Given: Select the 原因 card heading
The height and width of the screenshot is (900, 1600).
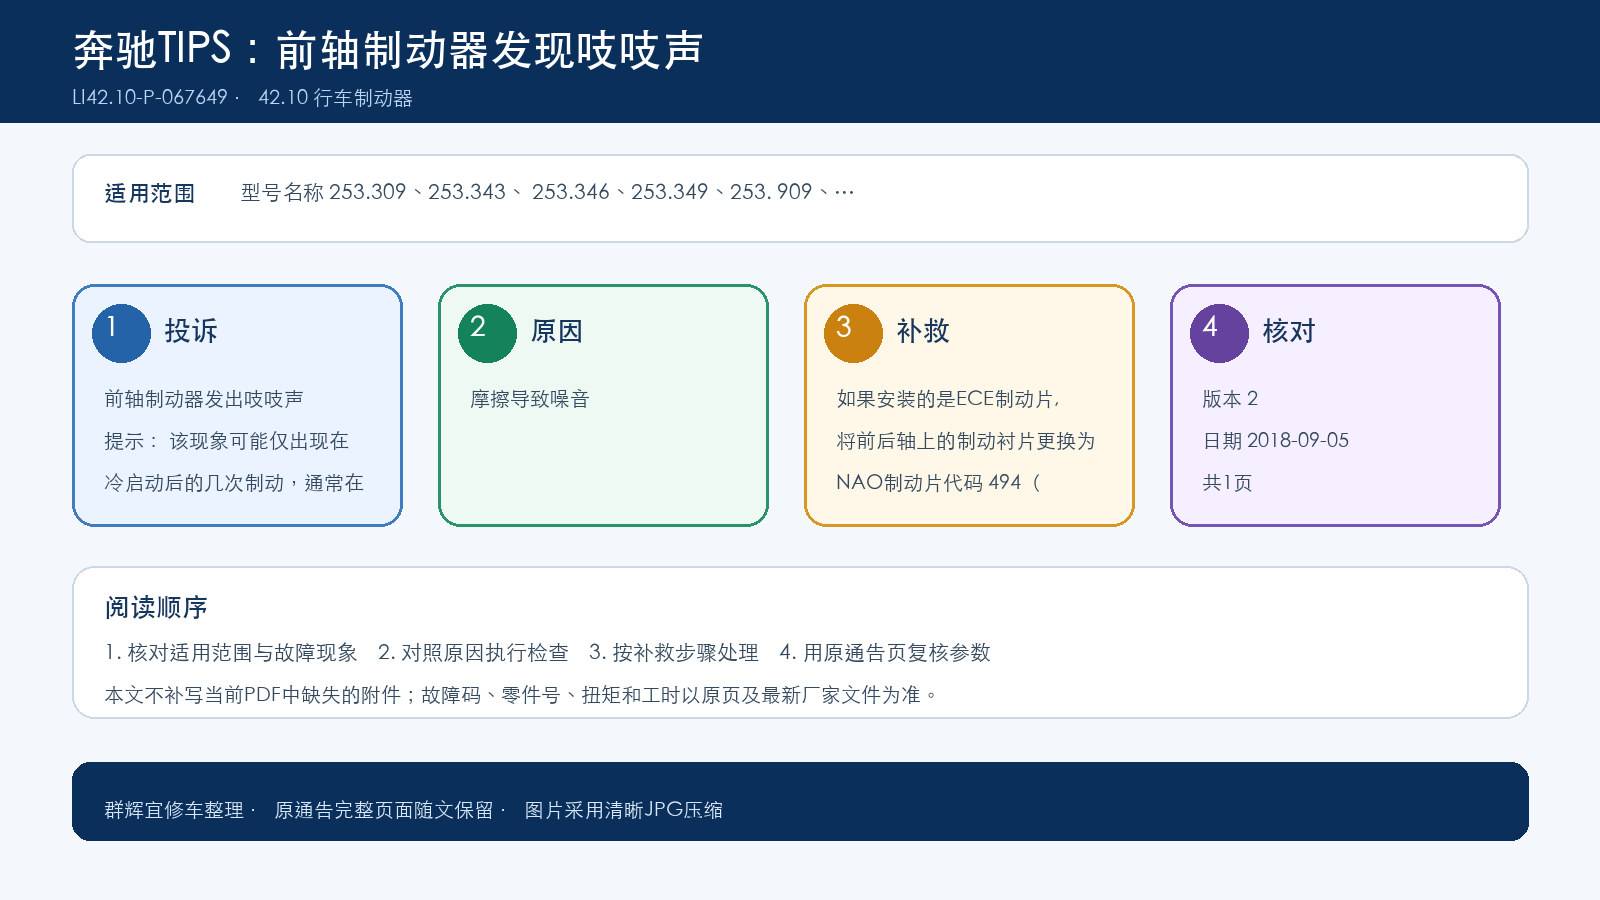Looking at the screenshot, I should 557,331.
